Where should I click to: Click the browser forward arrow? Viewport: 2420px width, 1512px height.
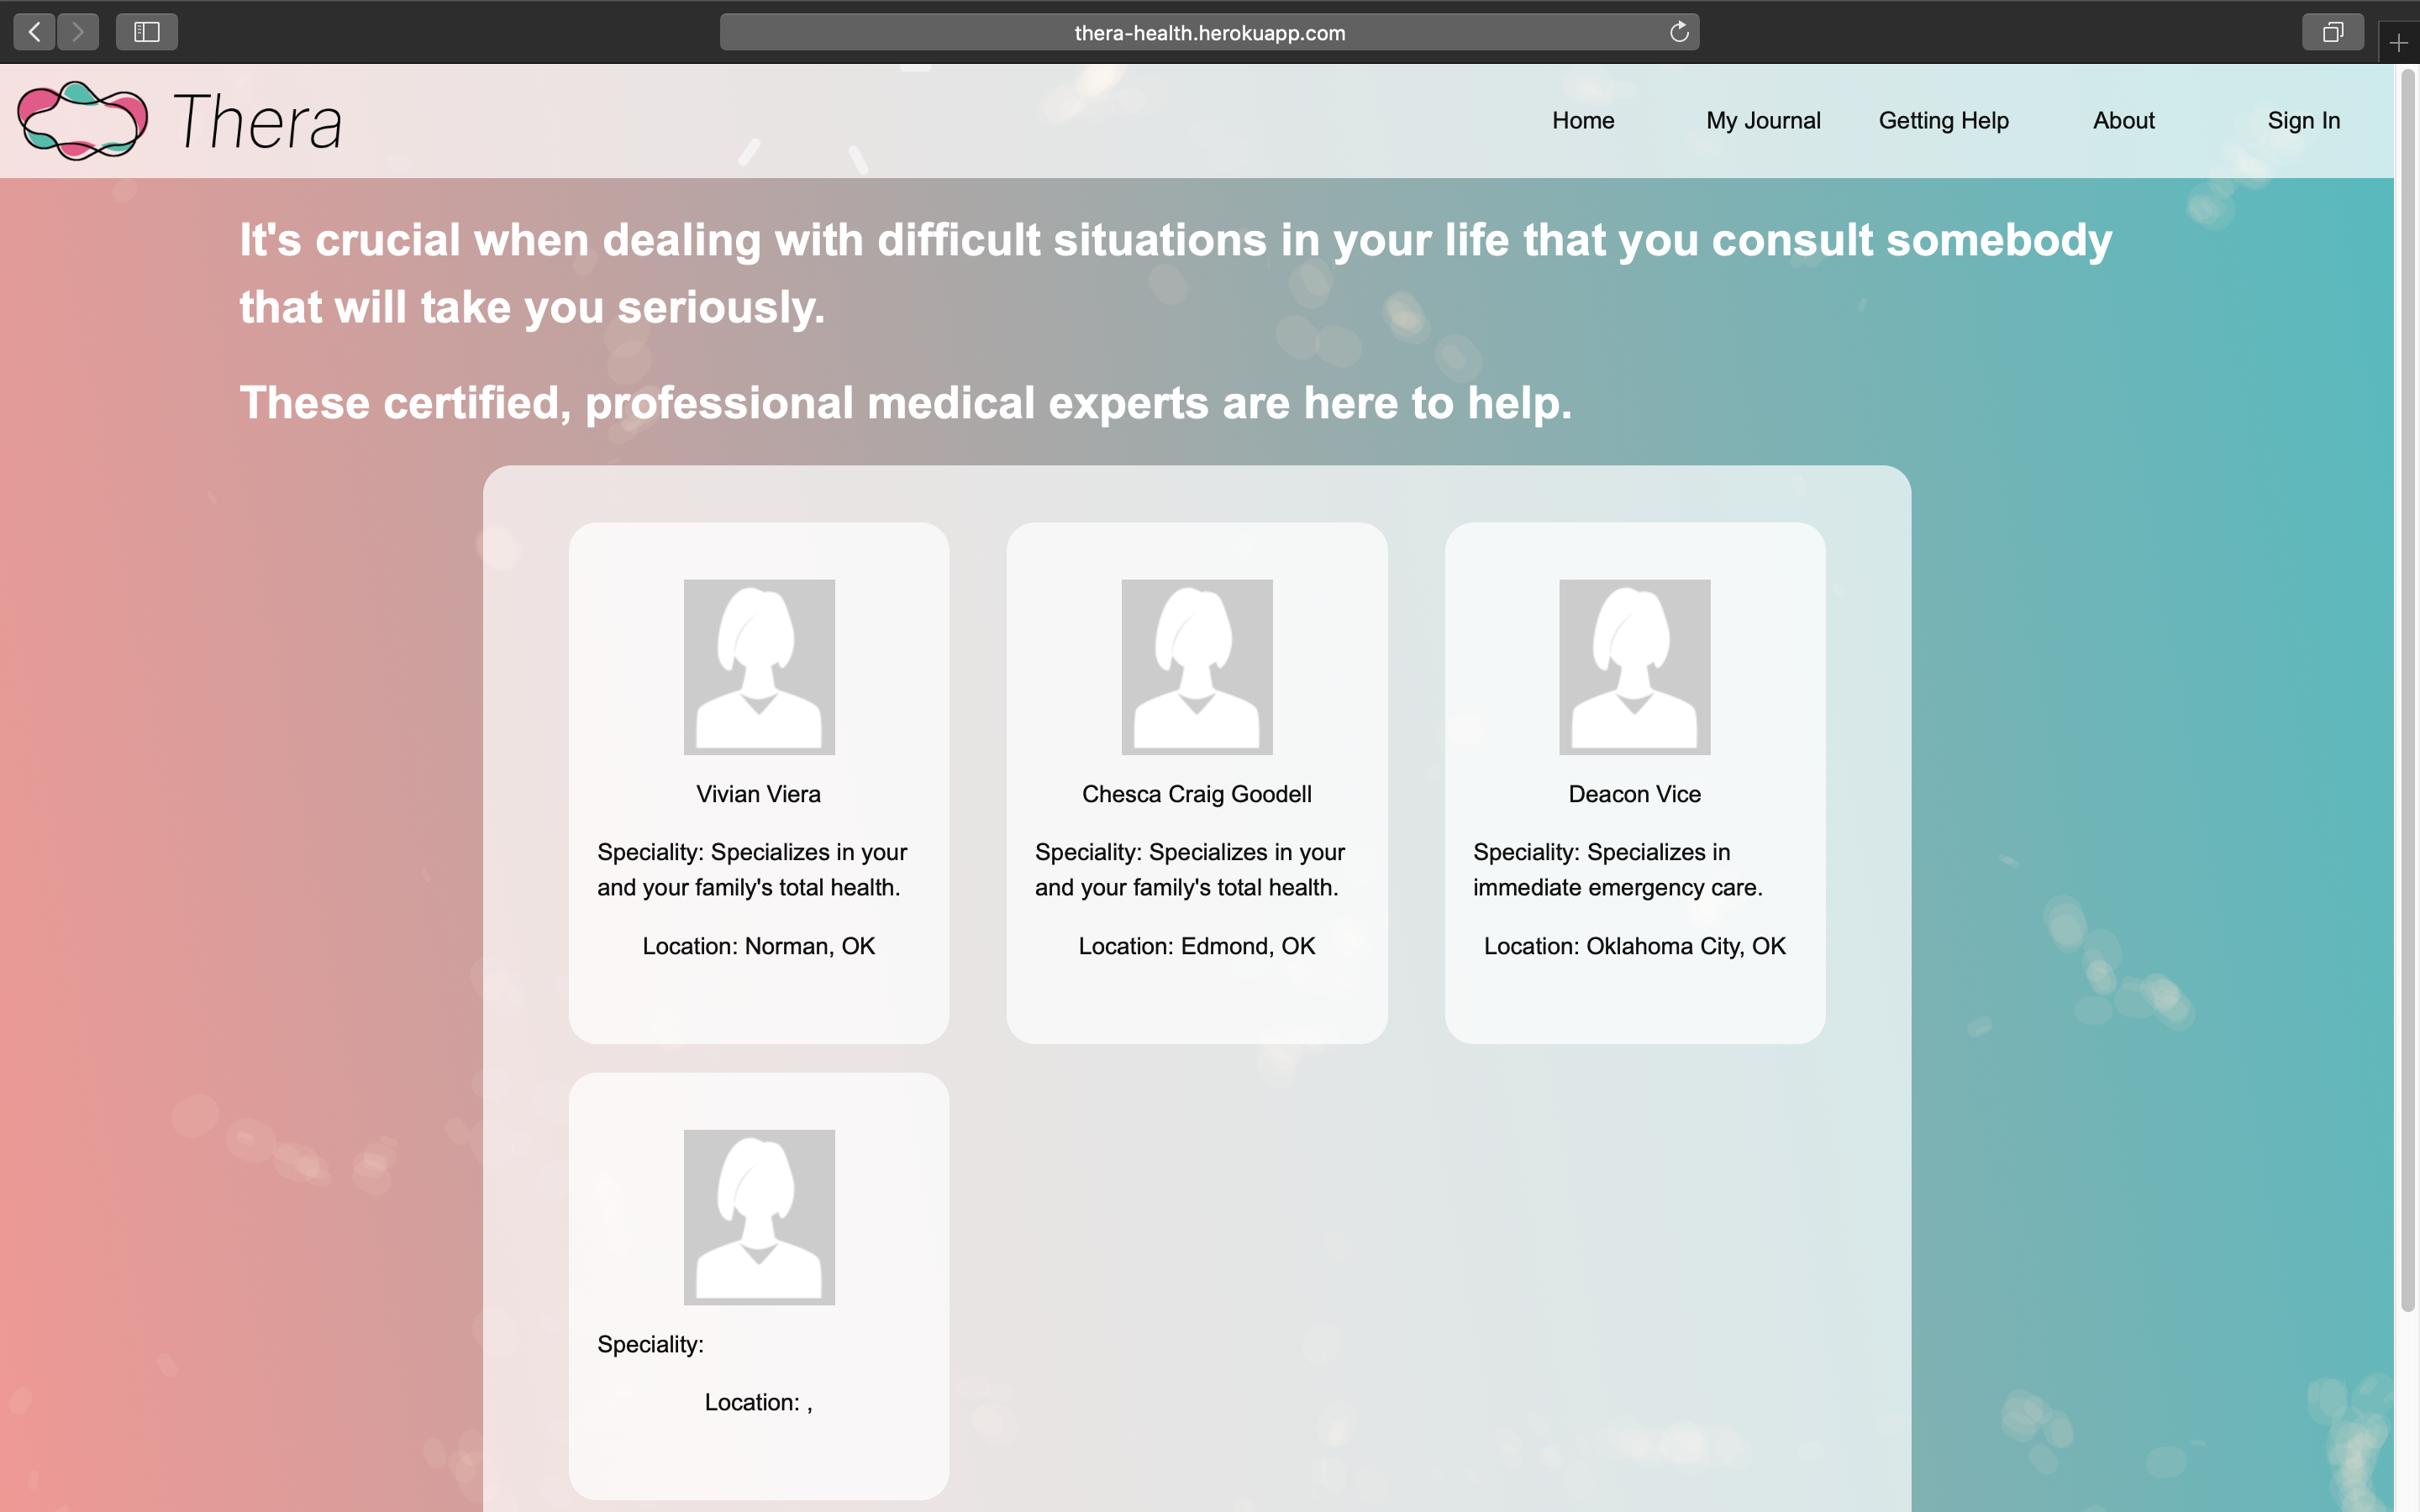(78, 32)
